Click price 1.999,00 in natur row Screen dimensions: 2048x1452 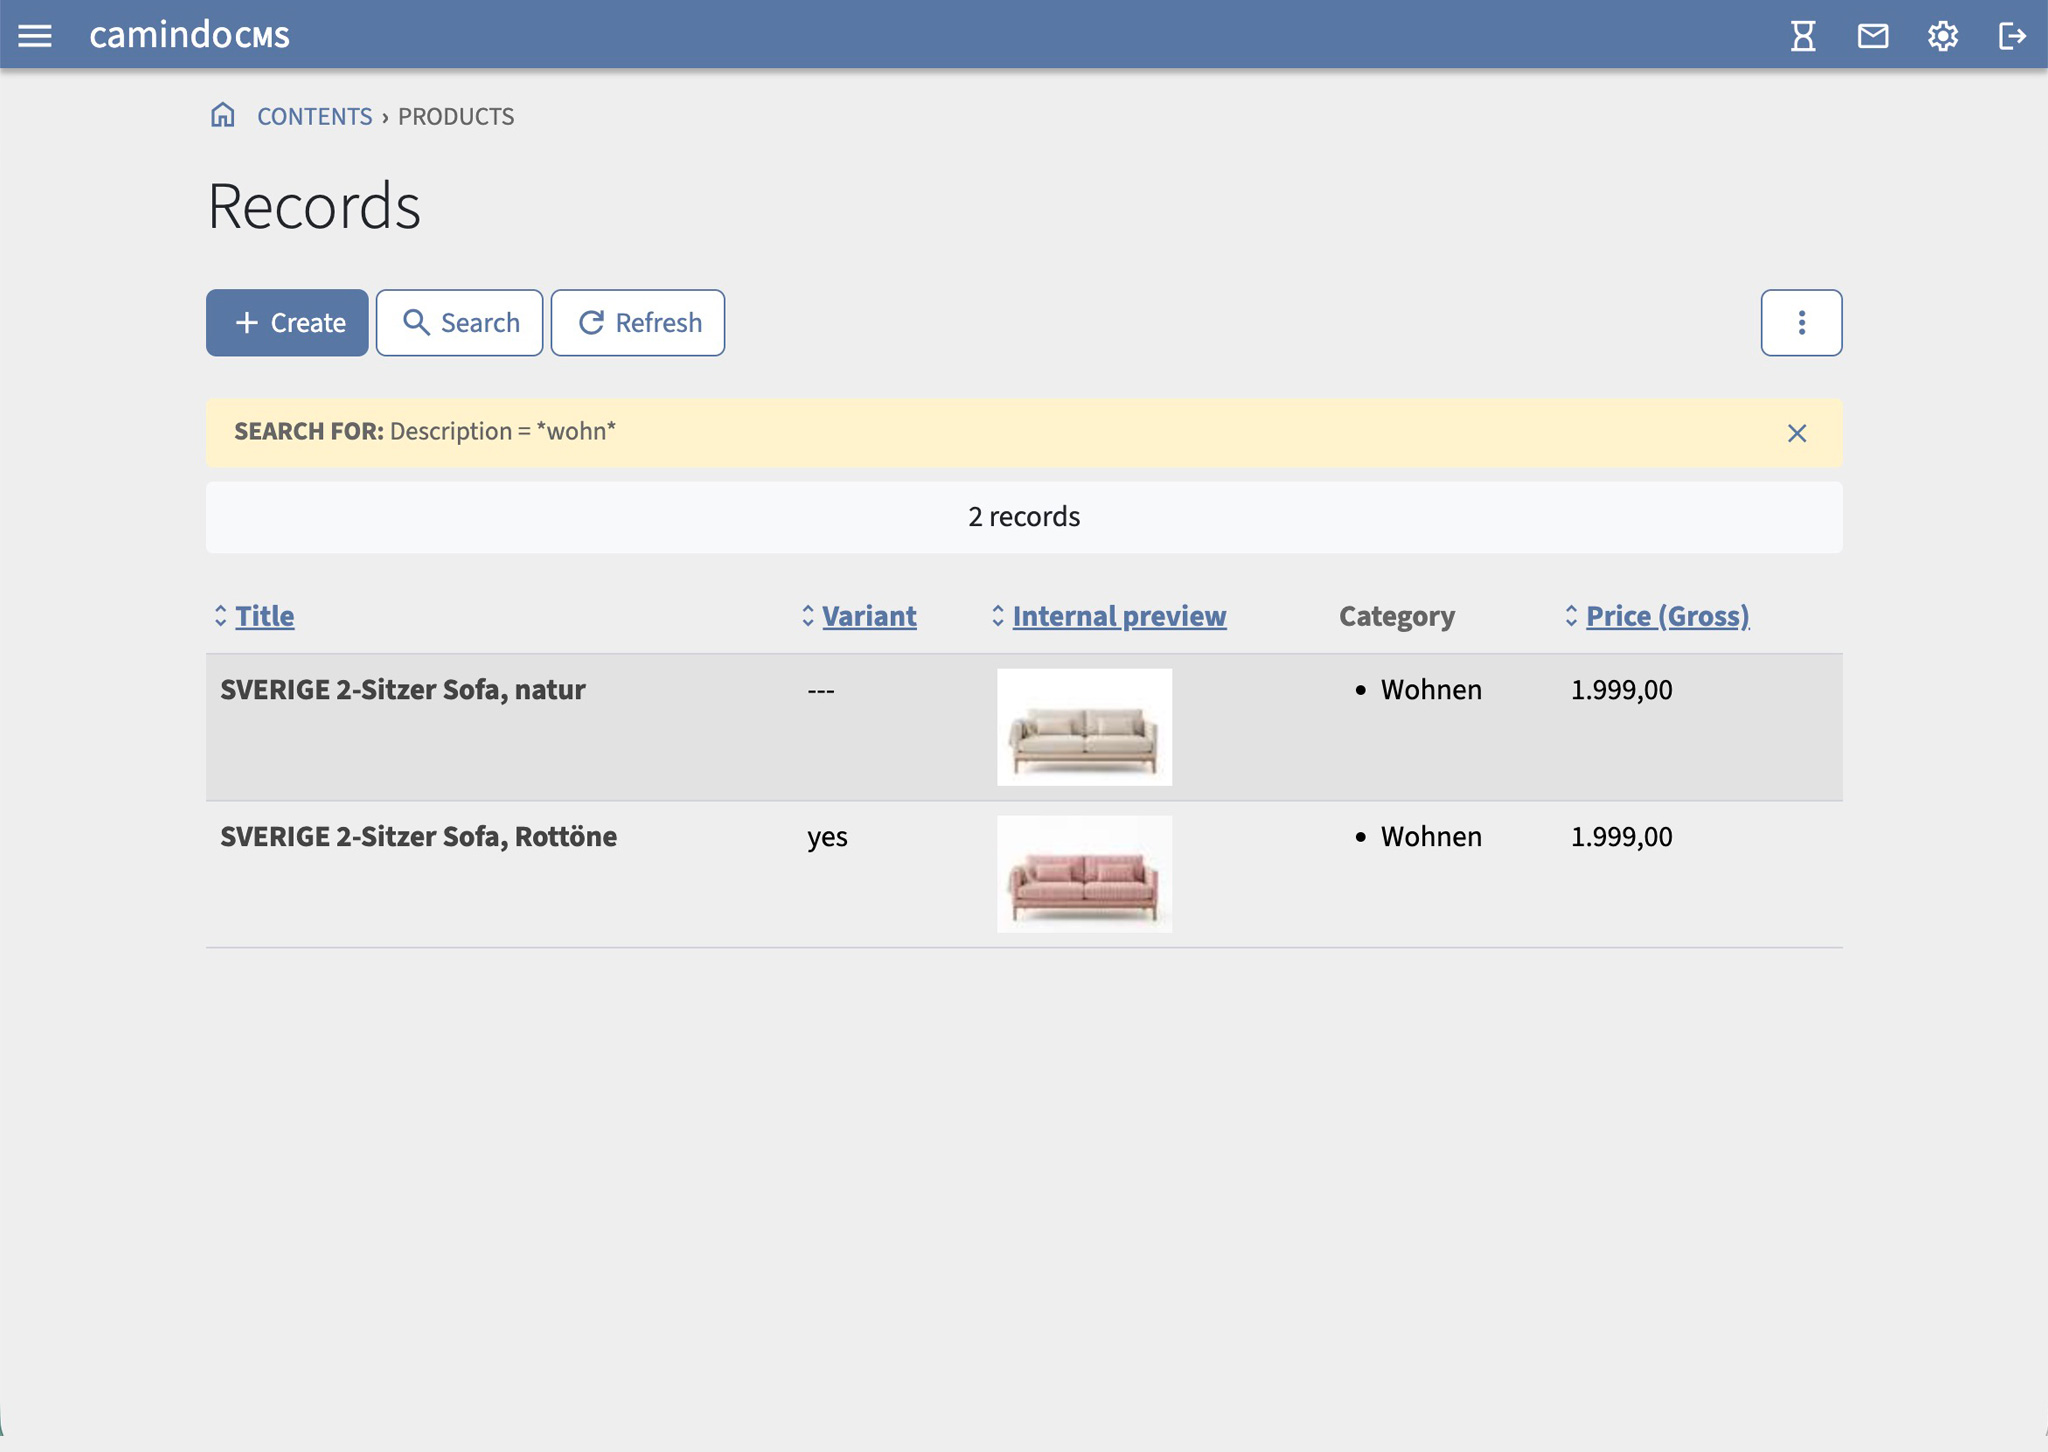tap(1621, 690)
